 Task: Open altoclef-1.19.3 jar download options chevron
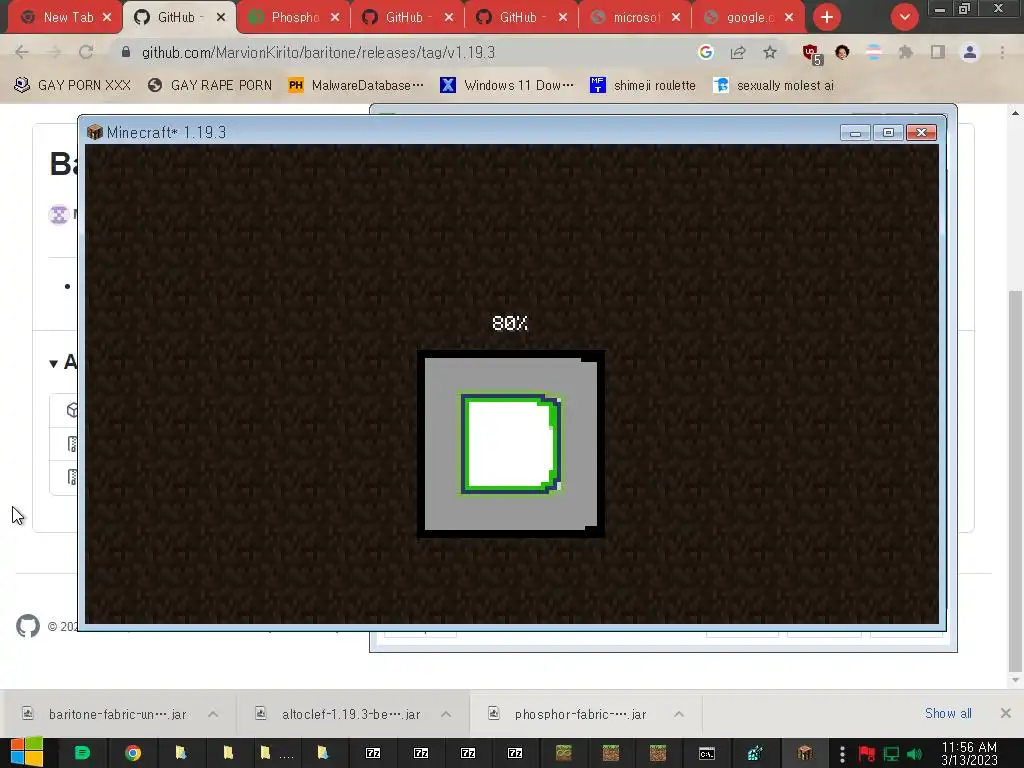pos(446,714)
